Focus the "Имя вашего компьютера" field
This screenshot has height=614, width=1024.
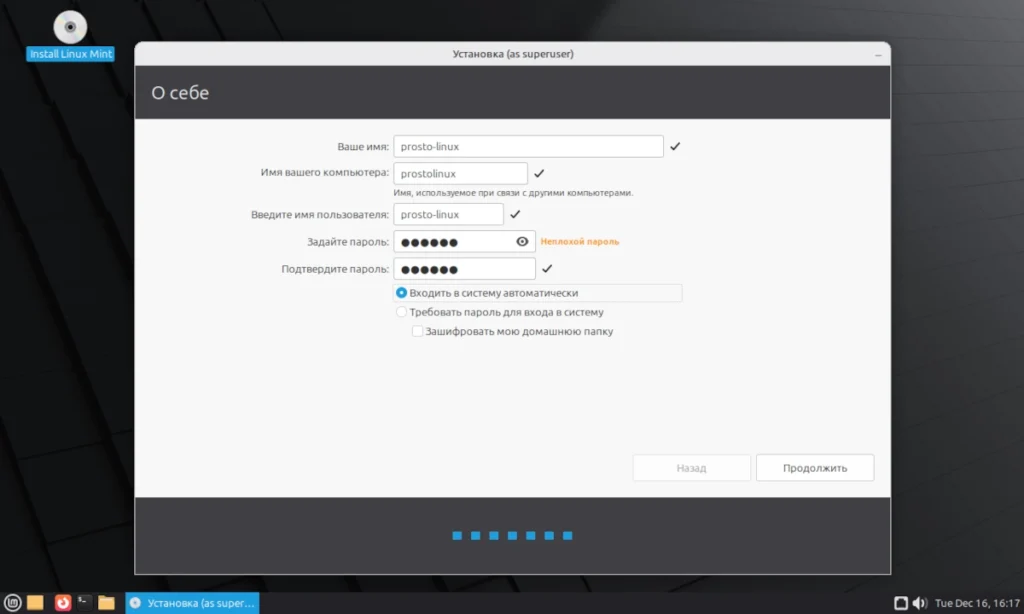click(x=460, y=174)
